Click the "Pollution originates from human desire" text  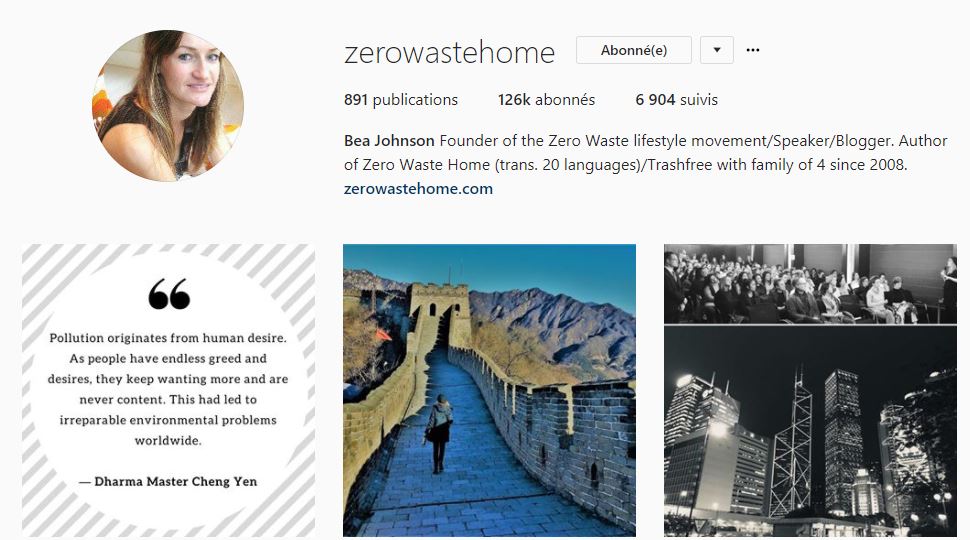pos(168,338)
